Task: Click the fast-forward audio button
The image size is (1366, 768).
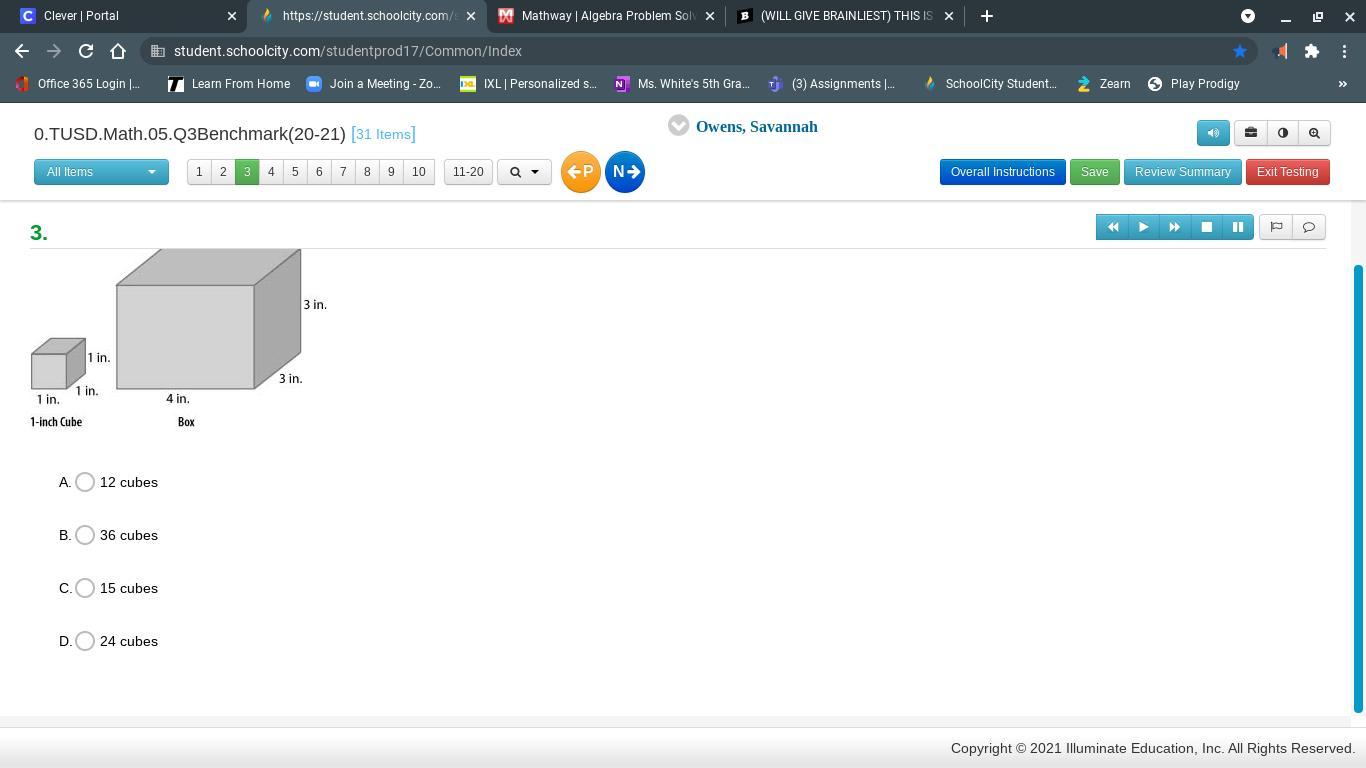Action: click(x=1175, y=227)
